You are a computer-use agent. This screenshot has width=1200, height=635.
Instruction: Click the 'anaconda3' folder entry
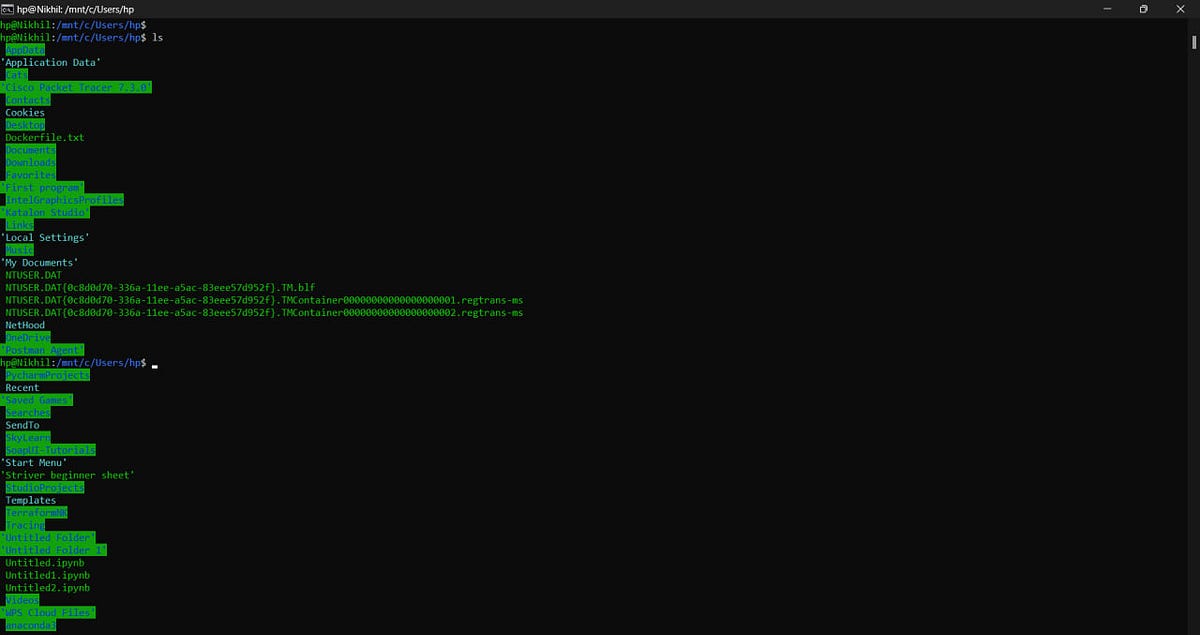(30, 624)
